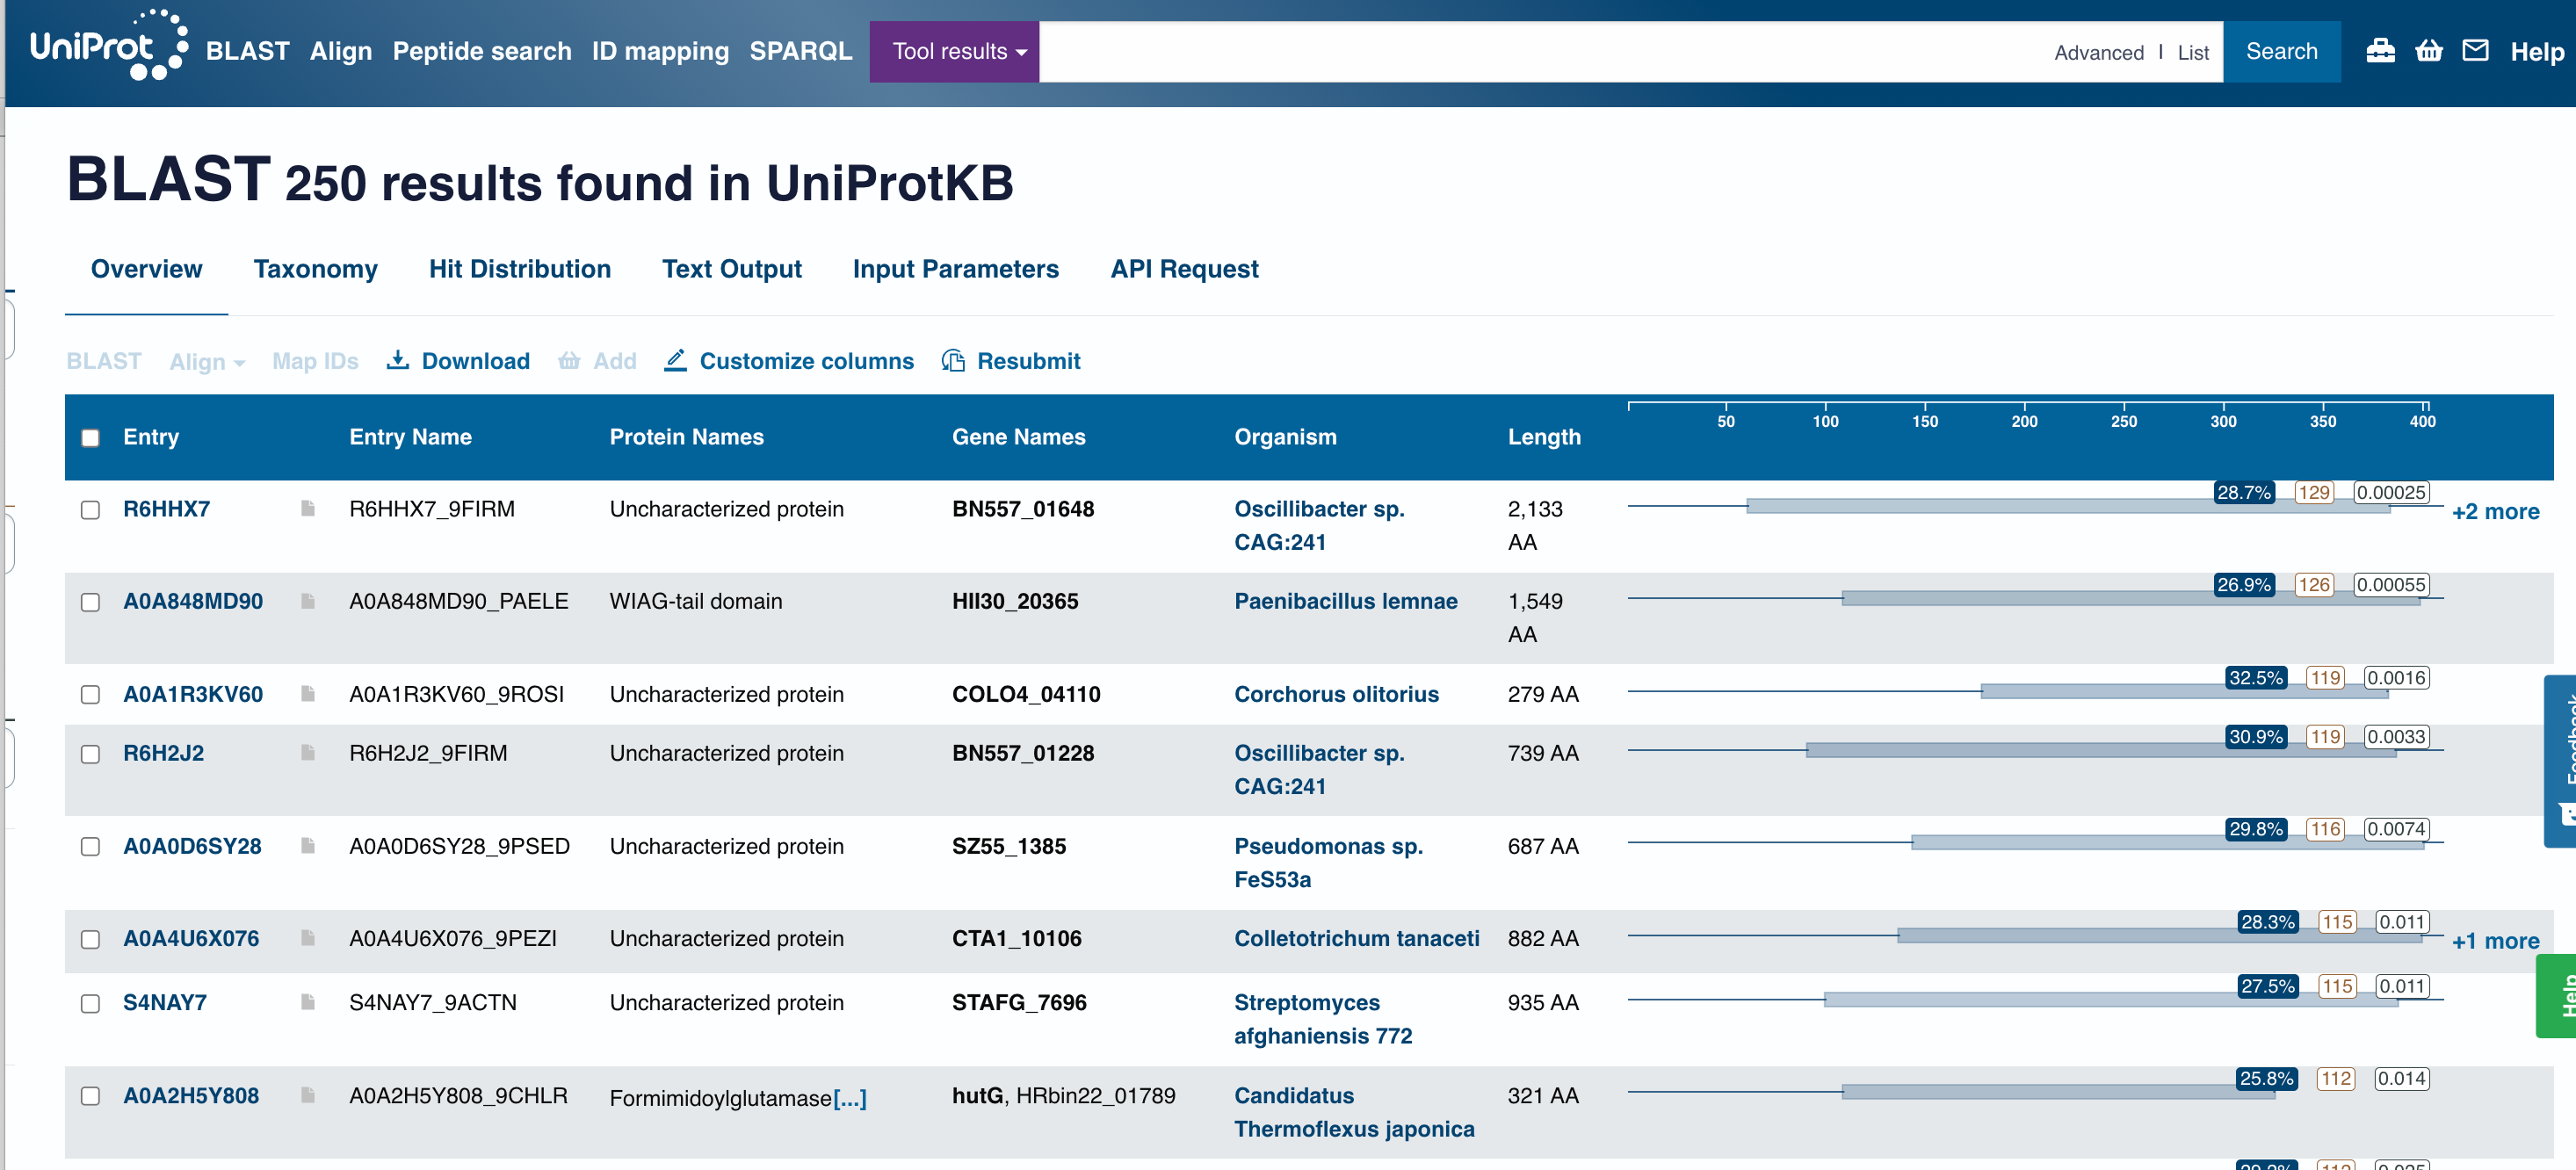
Task: Click Download results icon
Action: pos(398,361)
